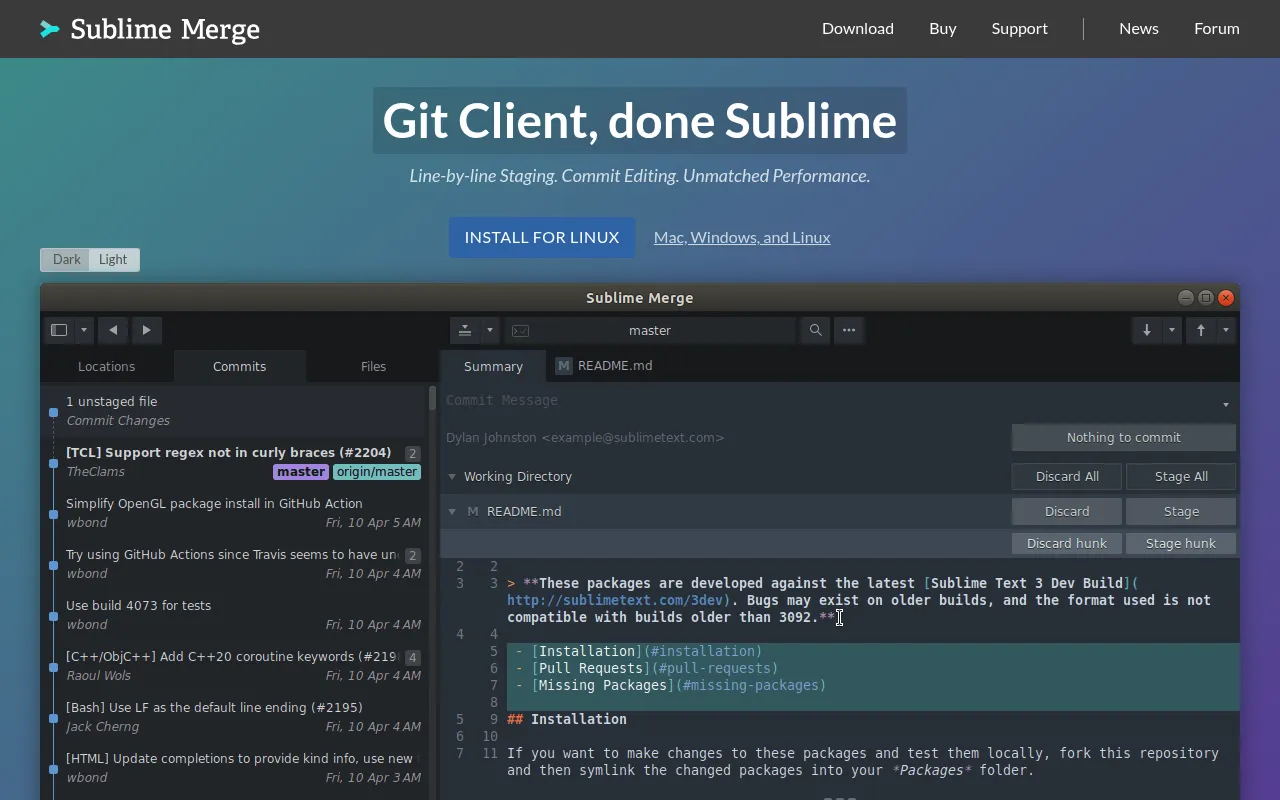1280x800 pixels.
Task: Select the TCL Support regex commit
Action: (234, 462)
